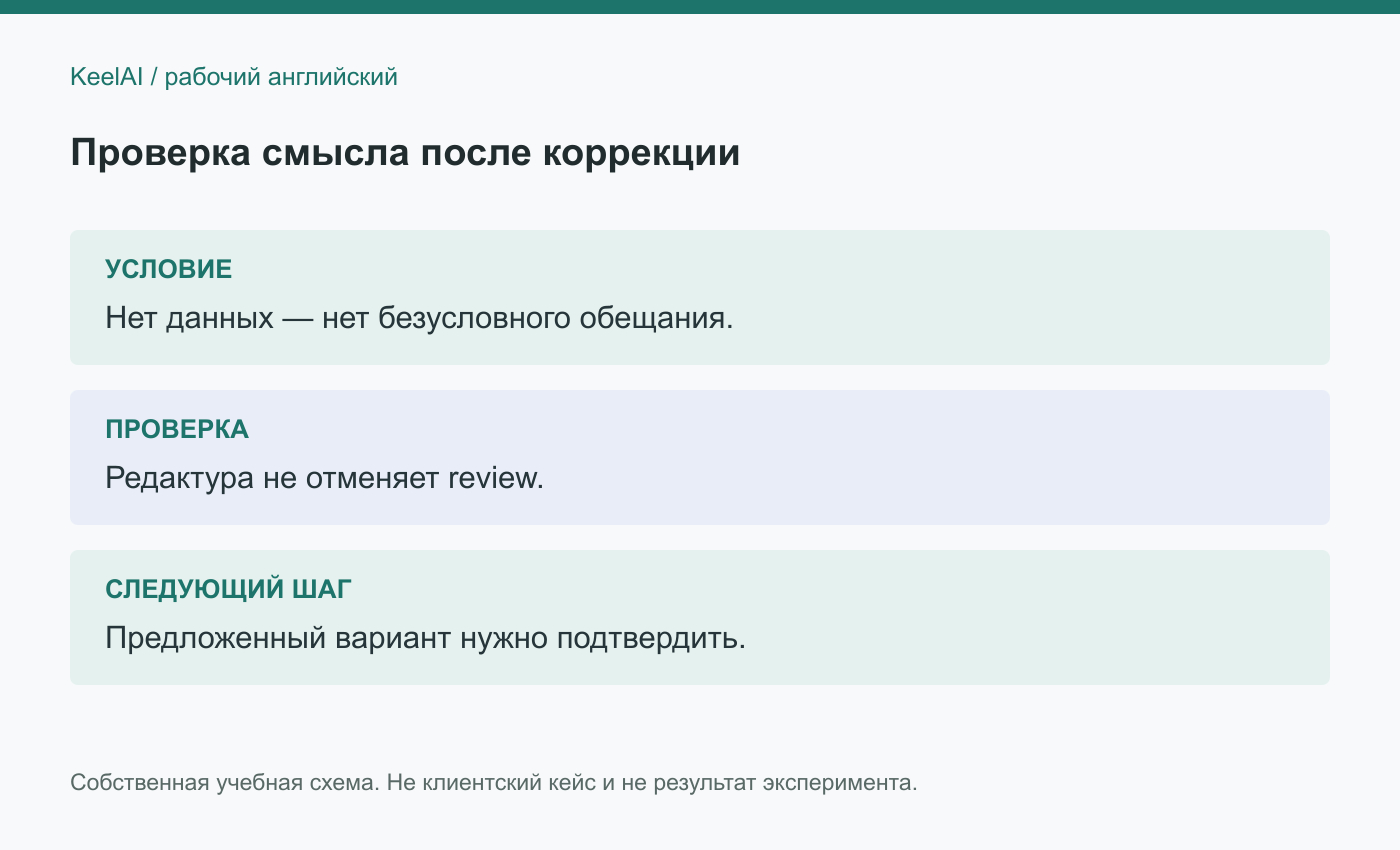Click the KeelAI / рабочий английский breadcrumb
The image size is (1400, 850).
coord(234,77)
